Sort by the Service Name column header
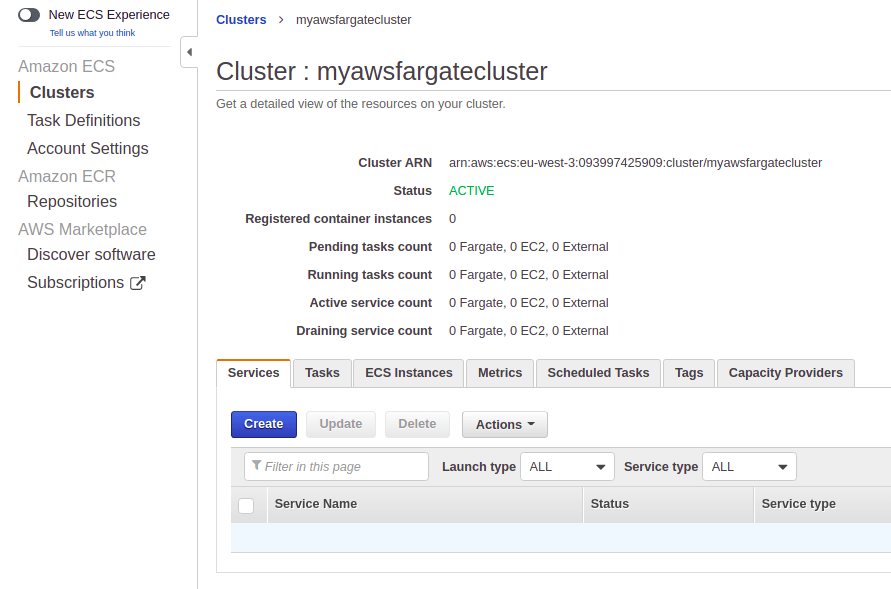 pyautogui.click(x=315, y=504)
